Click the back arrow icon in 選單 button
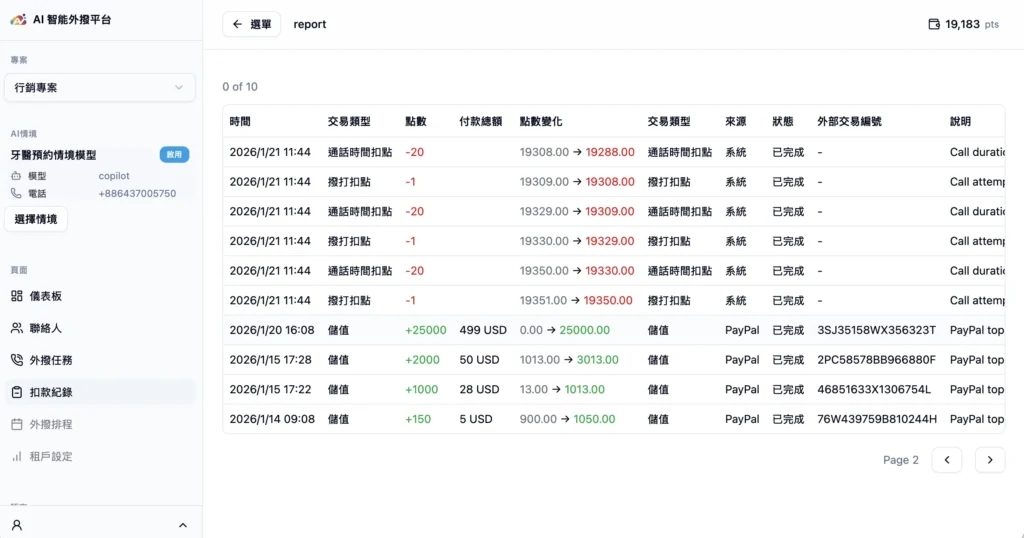 [237, 24]
